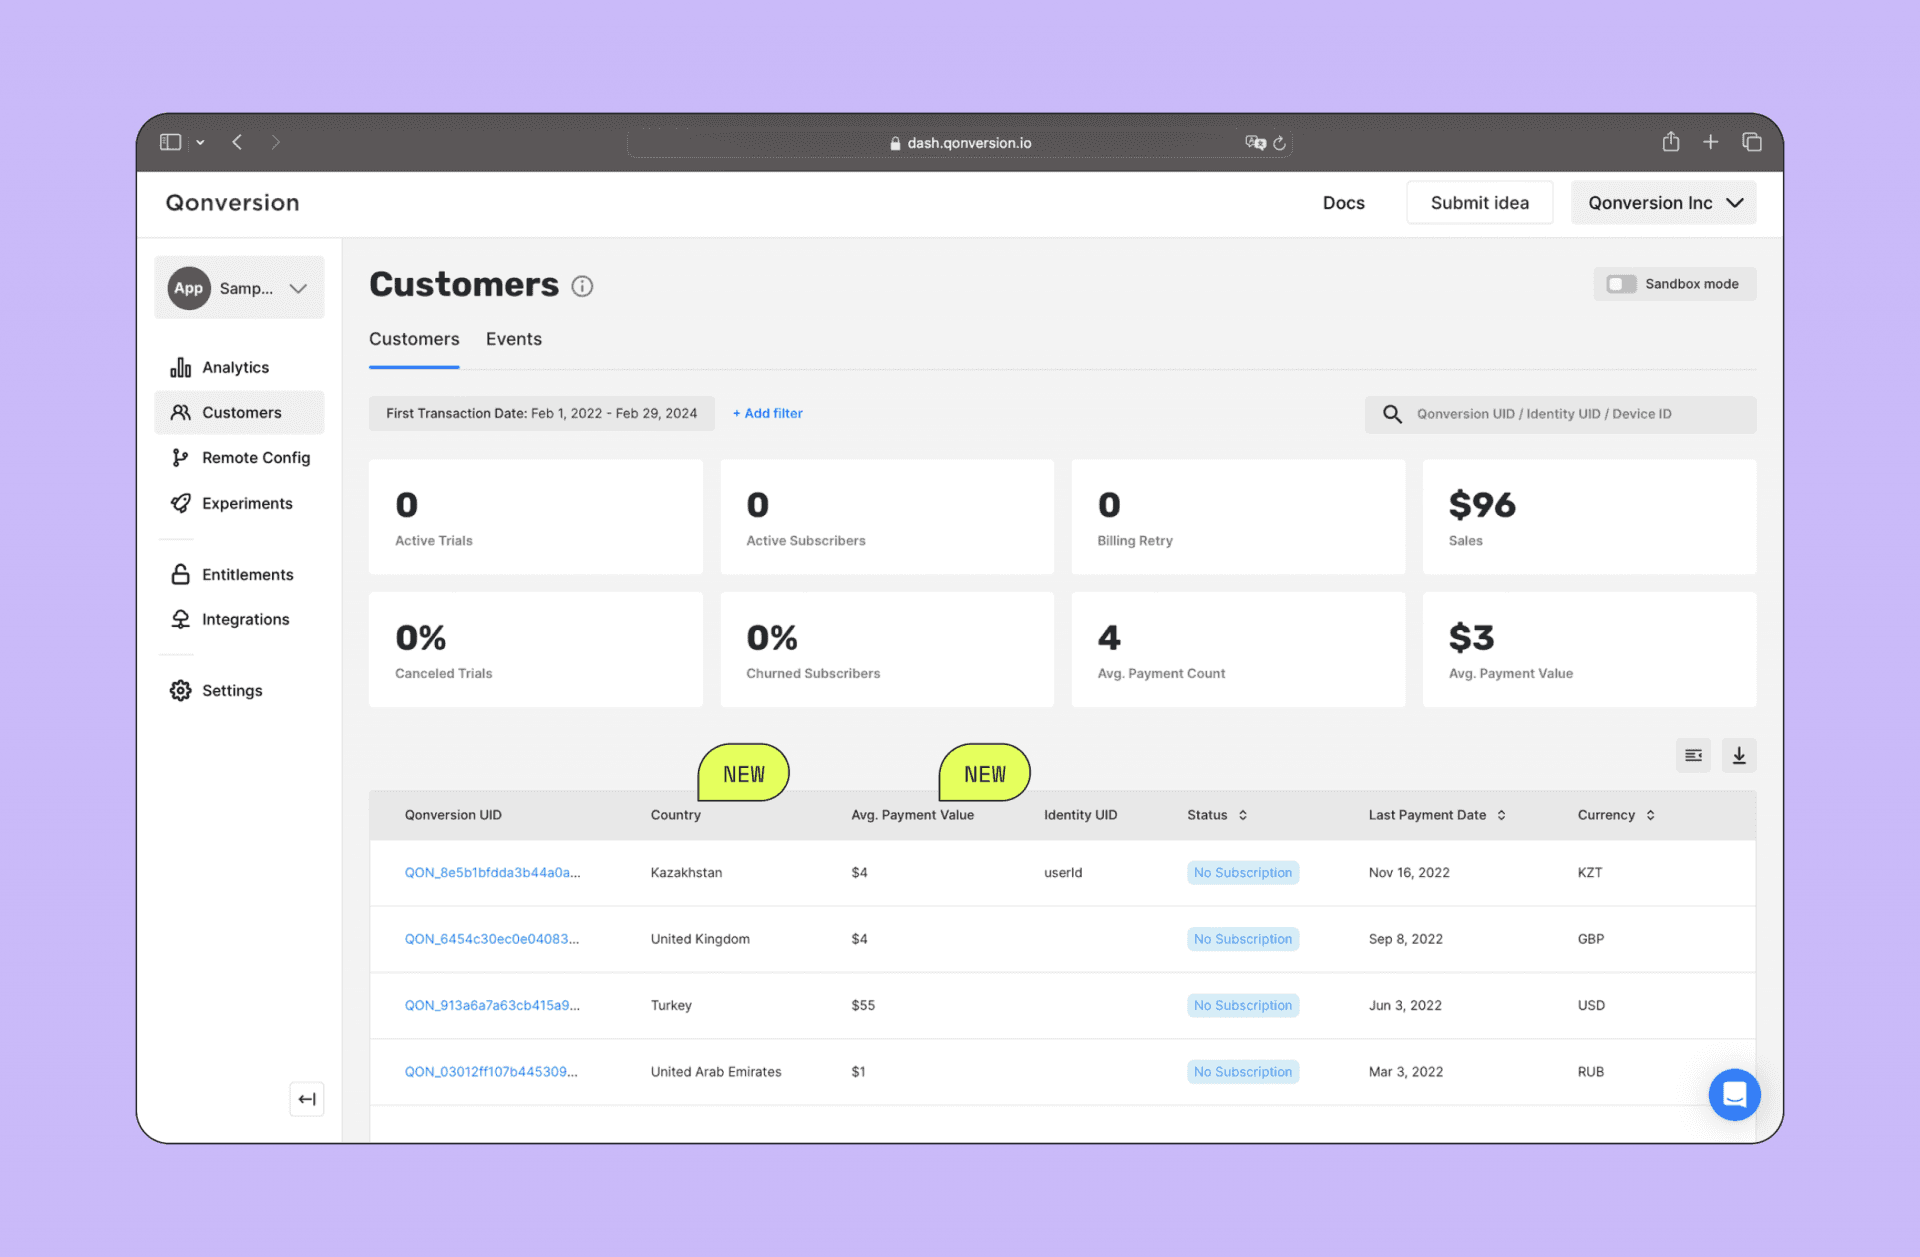Open customer QON_913a6a7a63cb415a9 details
Image resolution: width=1920 pixels, height=1257 pixels.
pyautogui.click(x=492, y=1005)
